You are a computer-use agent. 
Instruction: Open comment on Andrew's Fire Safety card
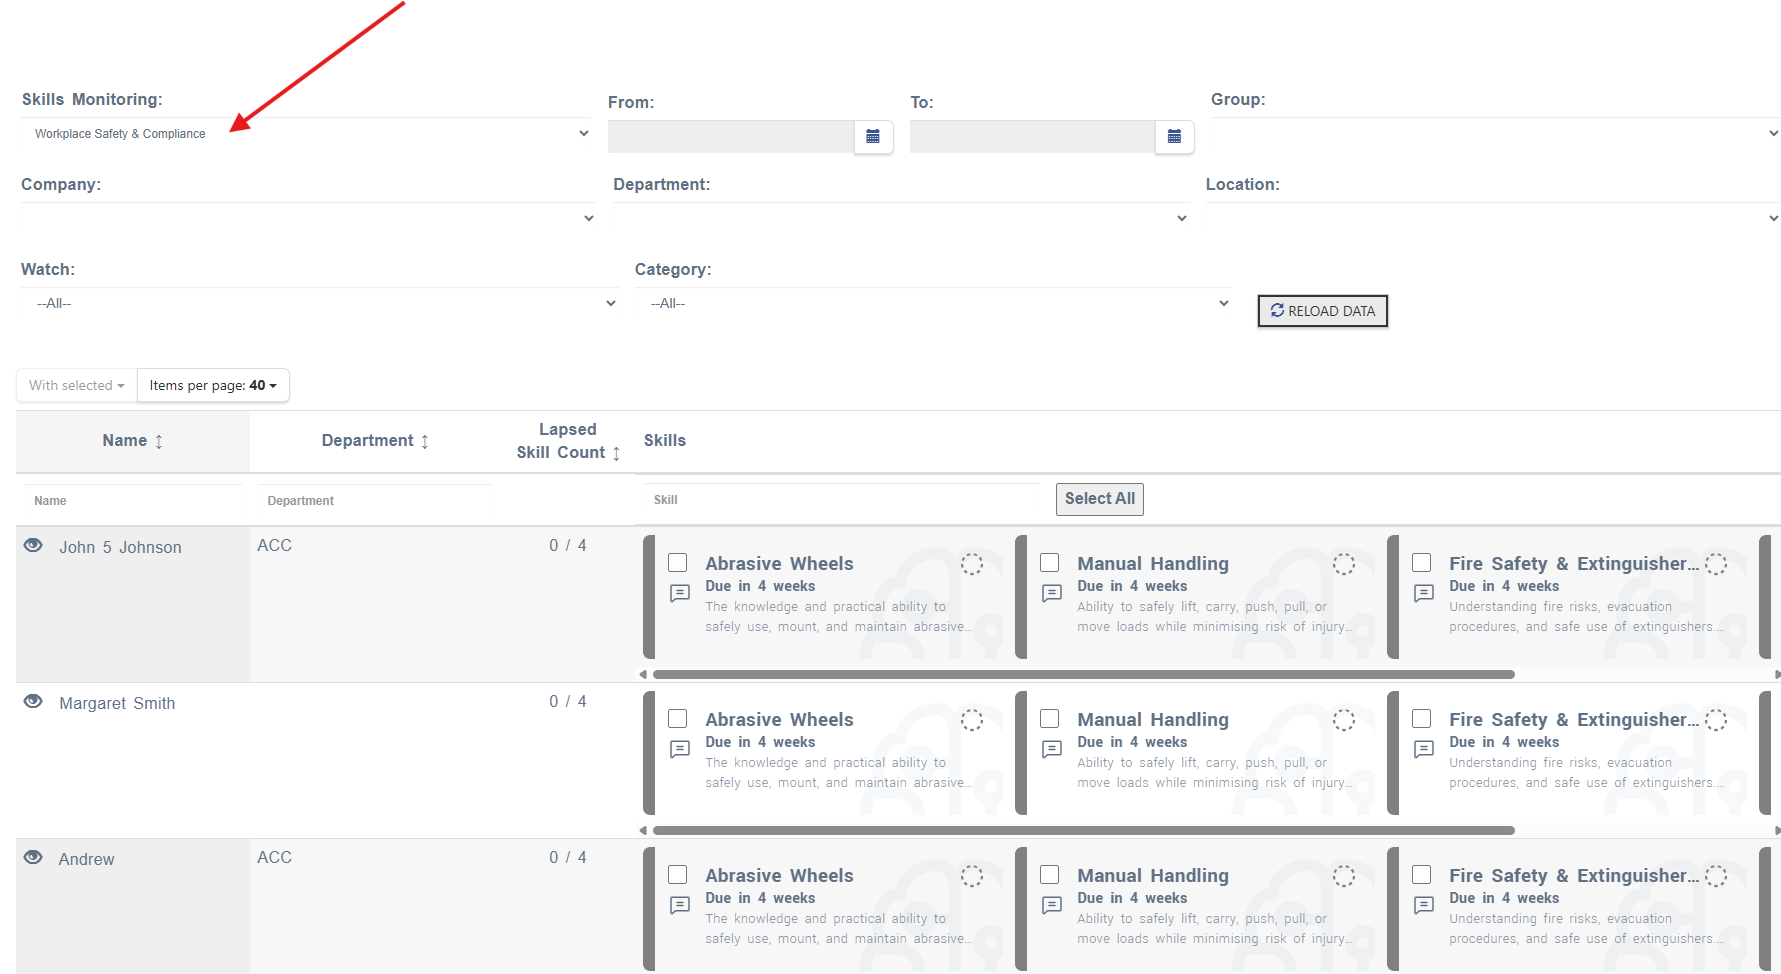click(x=1424, y=906)
